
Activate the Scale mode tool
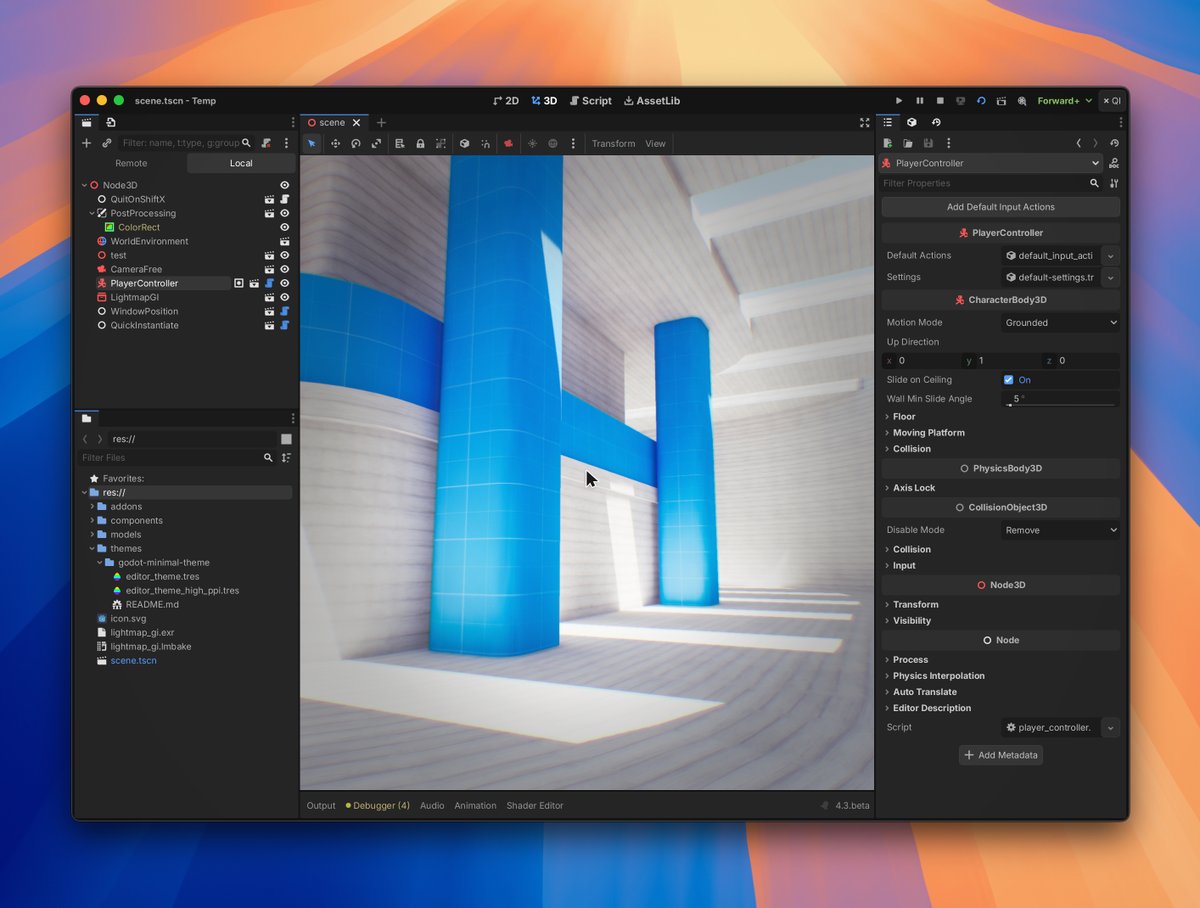(376, 144)
